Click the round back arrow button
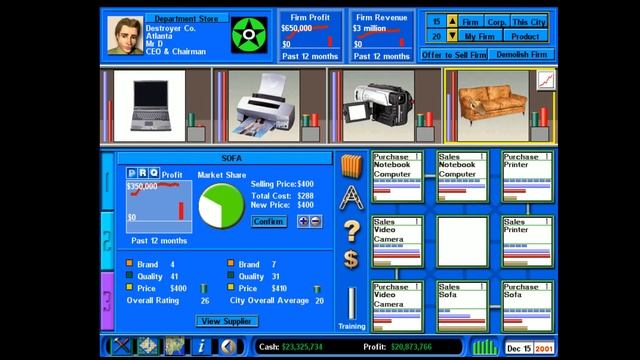Screen dimensions: 640x360 pyautogui.click(x=228, y=347)
